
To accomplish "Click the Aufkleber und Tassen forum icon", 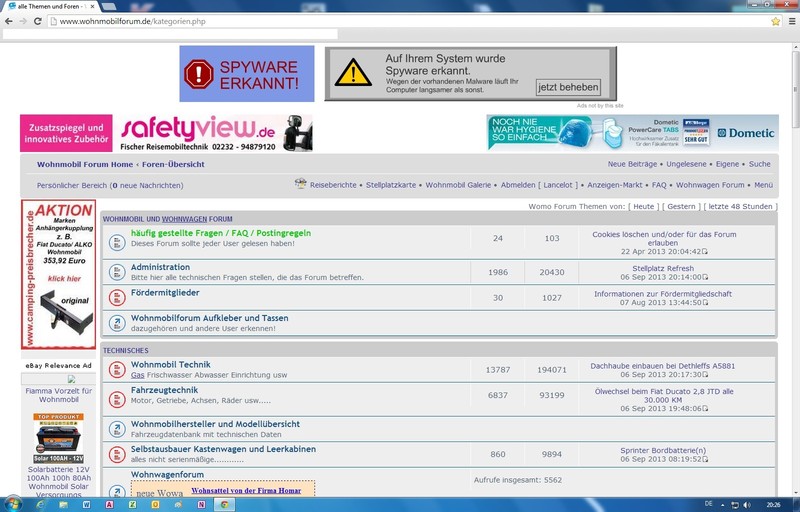I will tap(116, 322).
